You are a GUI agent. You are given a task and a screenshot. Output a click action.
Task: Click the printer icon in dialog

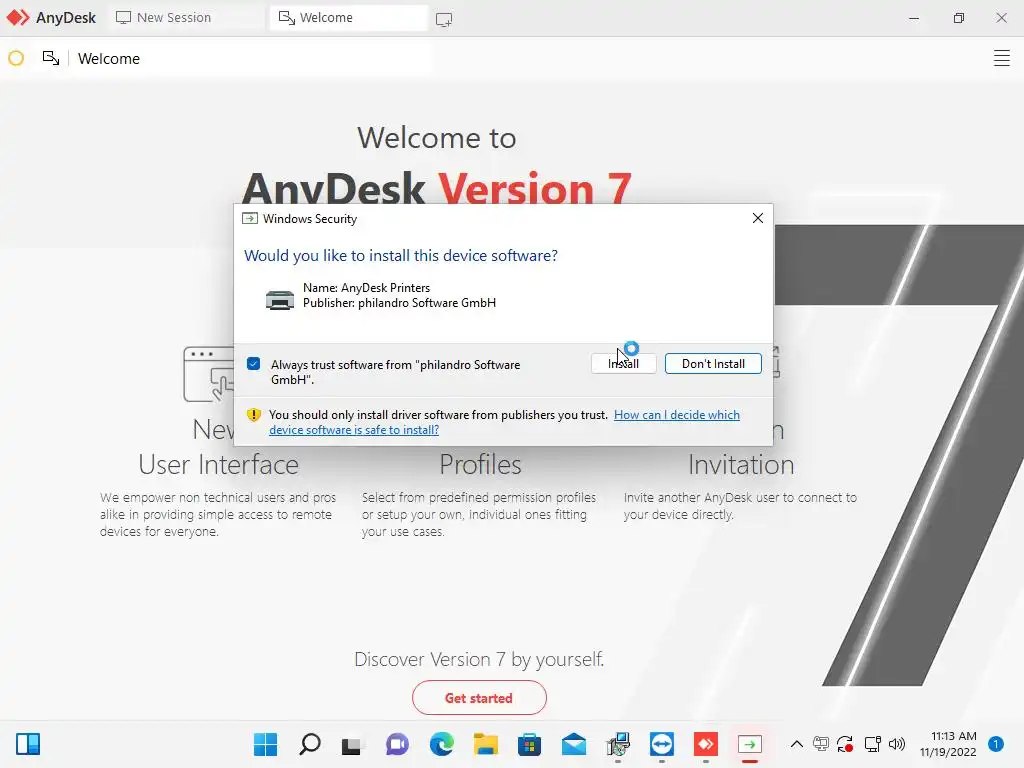tap(280, 300)
